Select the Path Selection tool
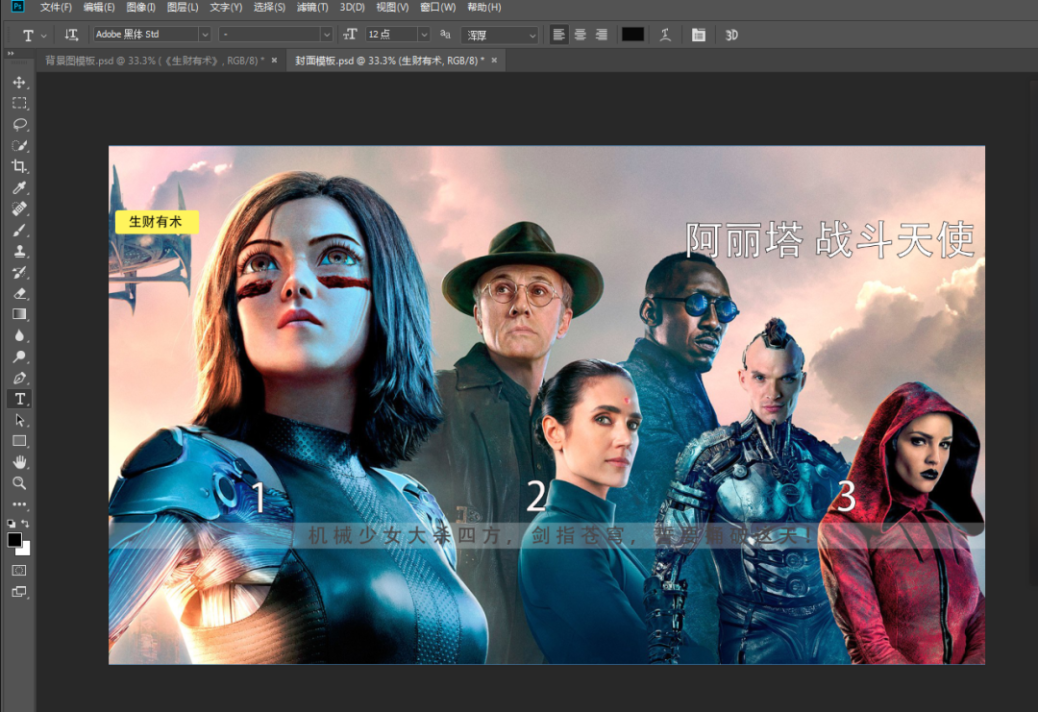Viewport: 1038px width, 712px height. point(19,420)
